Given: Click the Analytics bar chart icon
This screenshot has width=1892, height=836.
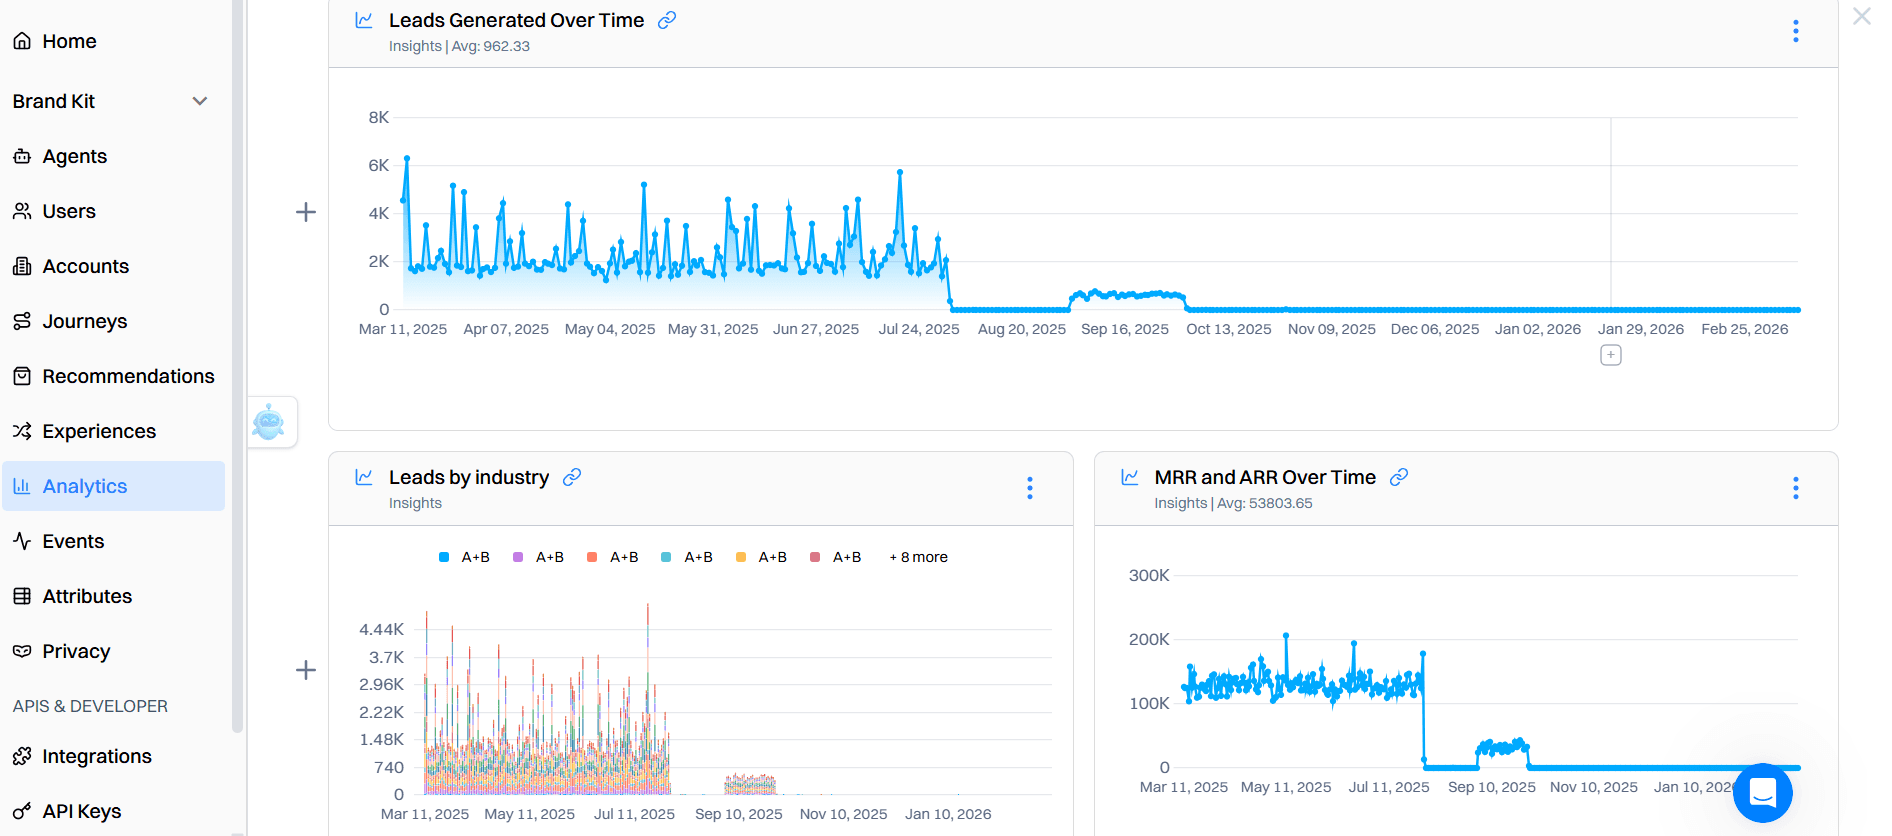Looking at the screenshot, I should [x=22, y=486].
